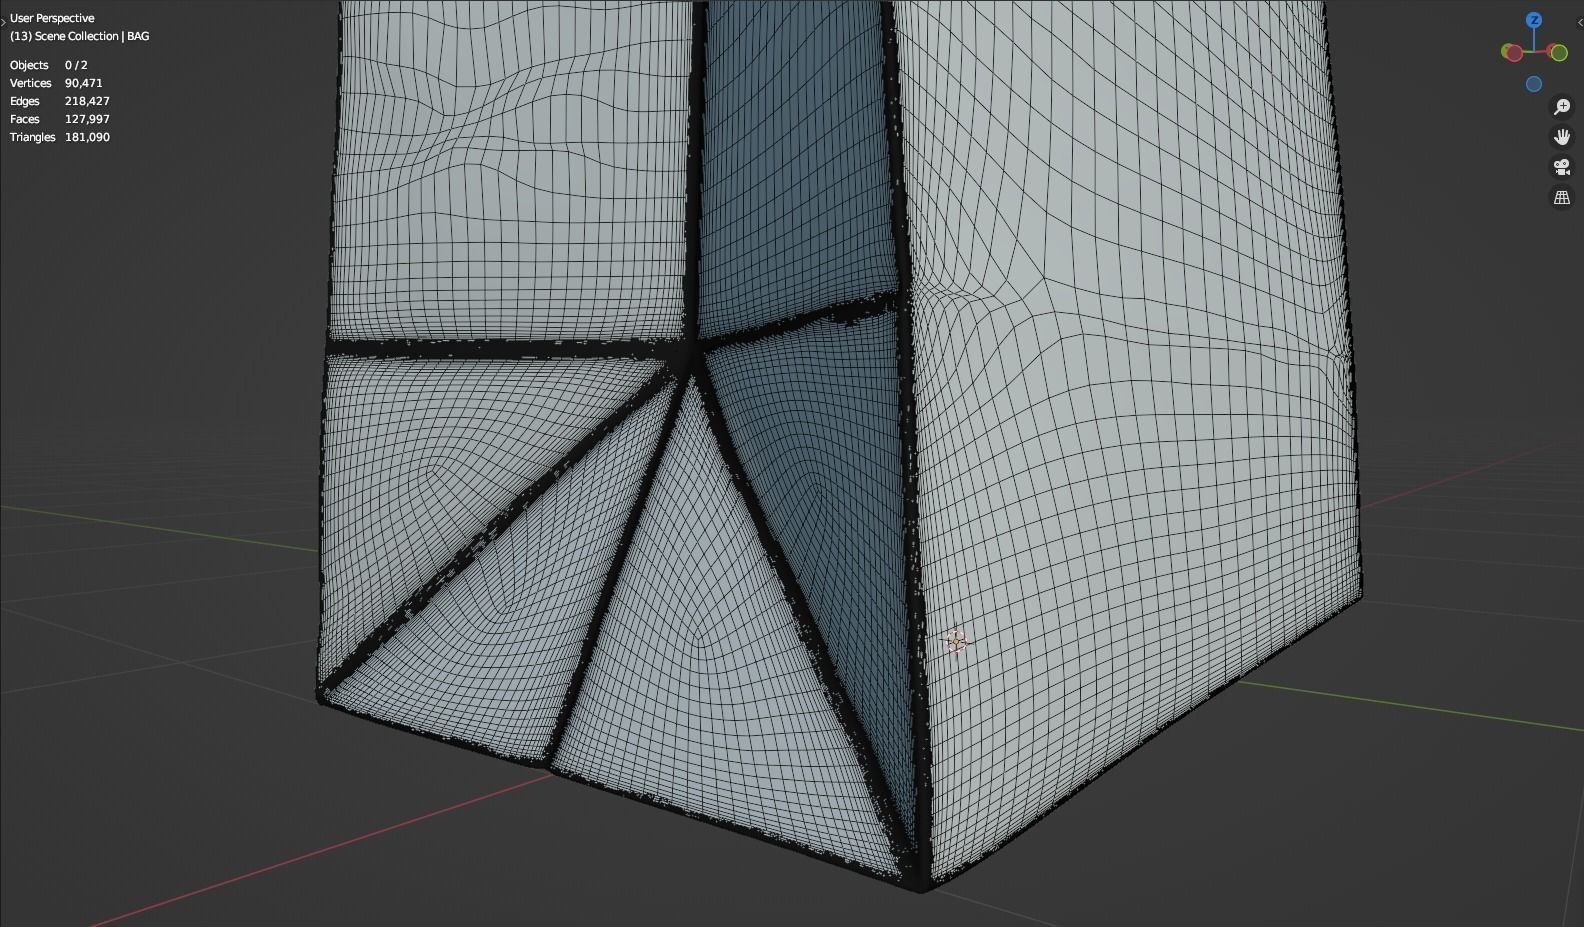The height and width of the screenshot is (927, 1584).
Task: Click the Faces count 127,997
Action: [x=87, y=119]
